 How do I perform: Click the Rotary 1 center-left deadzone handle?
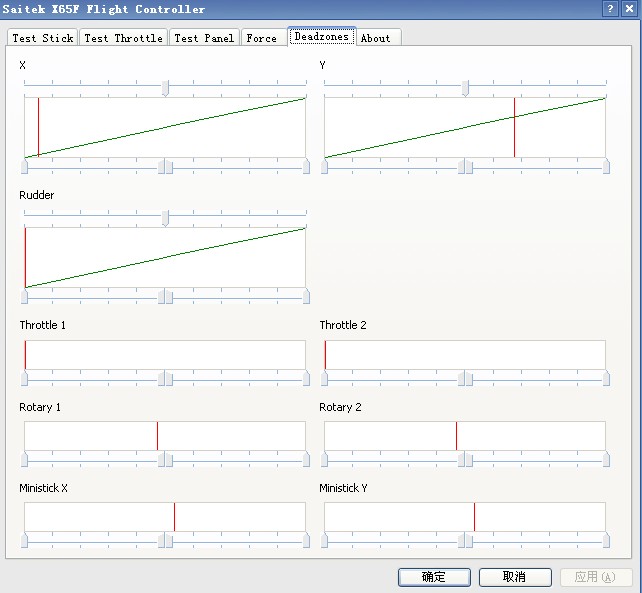(x=161, y=459)
